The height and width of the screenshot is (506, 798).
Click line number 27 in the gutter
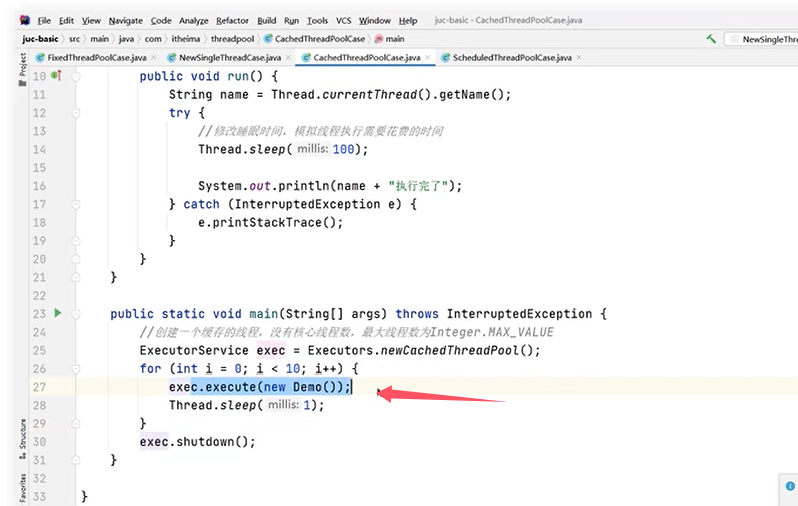point(39,387)
